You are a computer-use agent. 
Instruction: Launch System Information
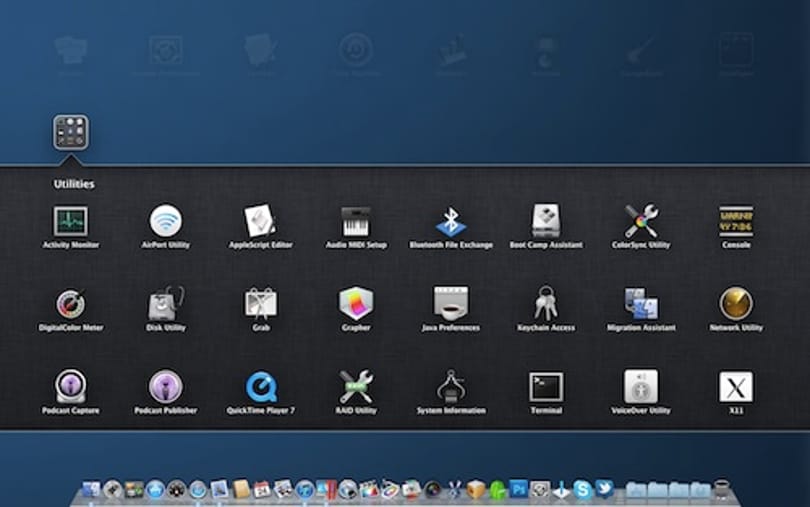tap(450, 386)
